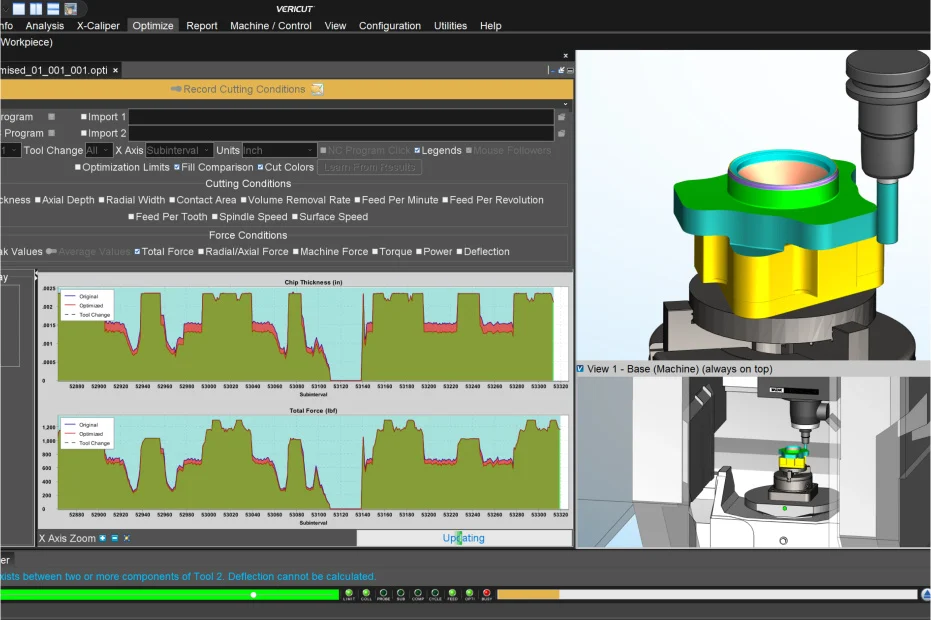Open the Units Inch dropdown
Image resolution: width=931 pixels, height=620 pixels.
[279, 150]
